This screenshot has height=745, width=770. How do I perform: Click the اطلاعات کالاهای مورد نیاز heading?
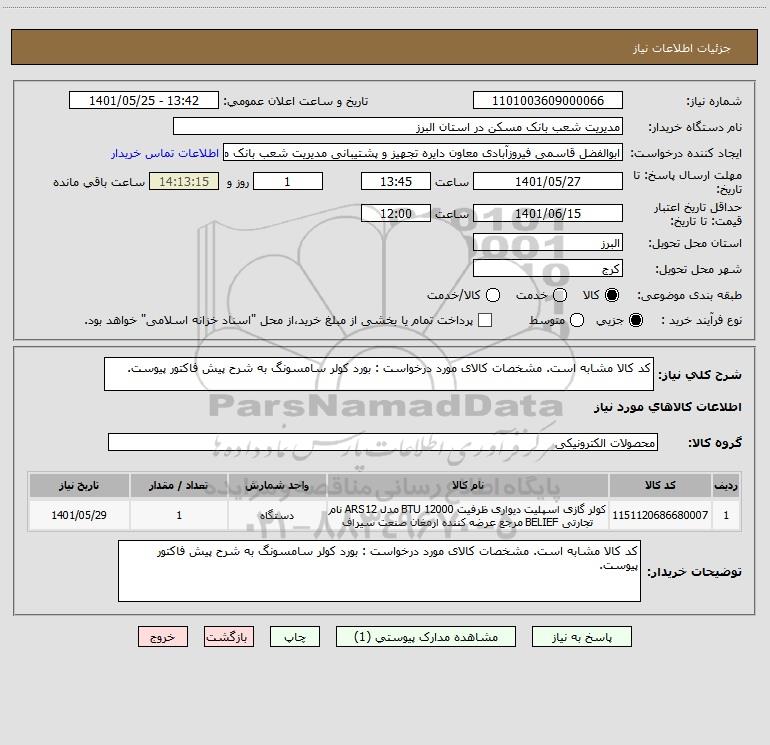[668, 407]
